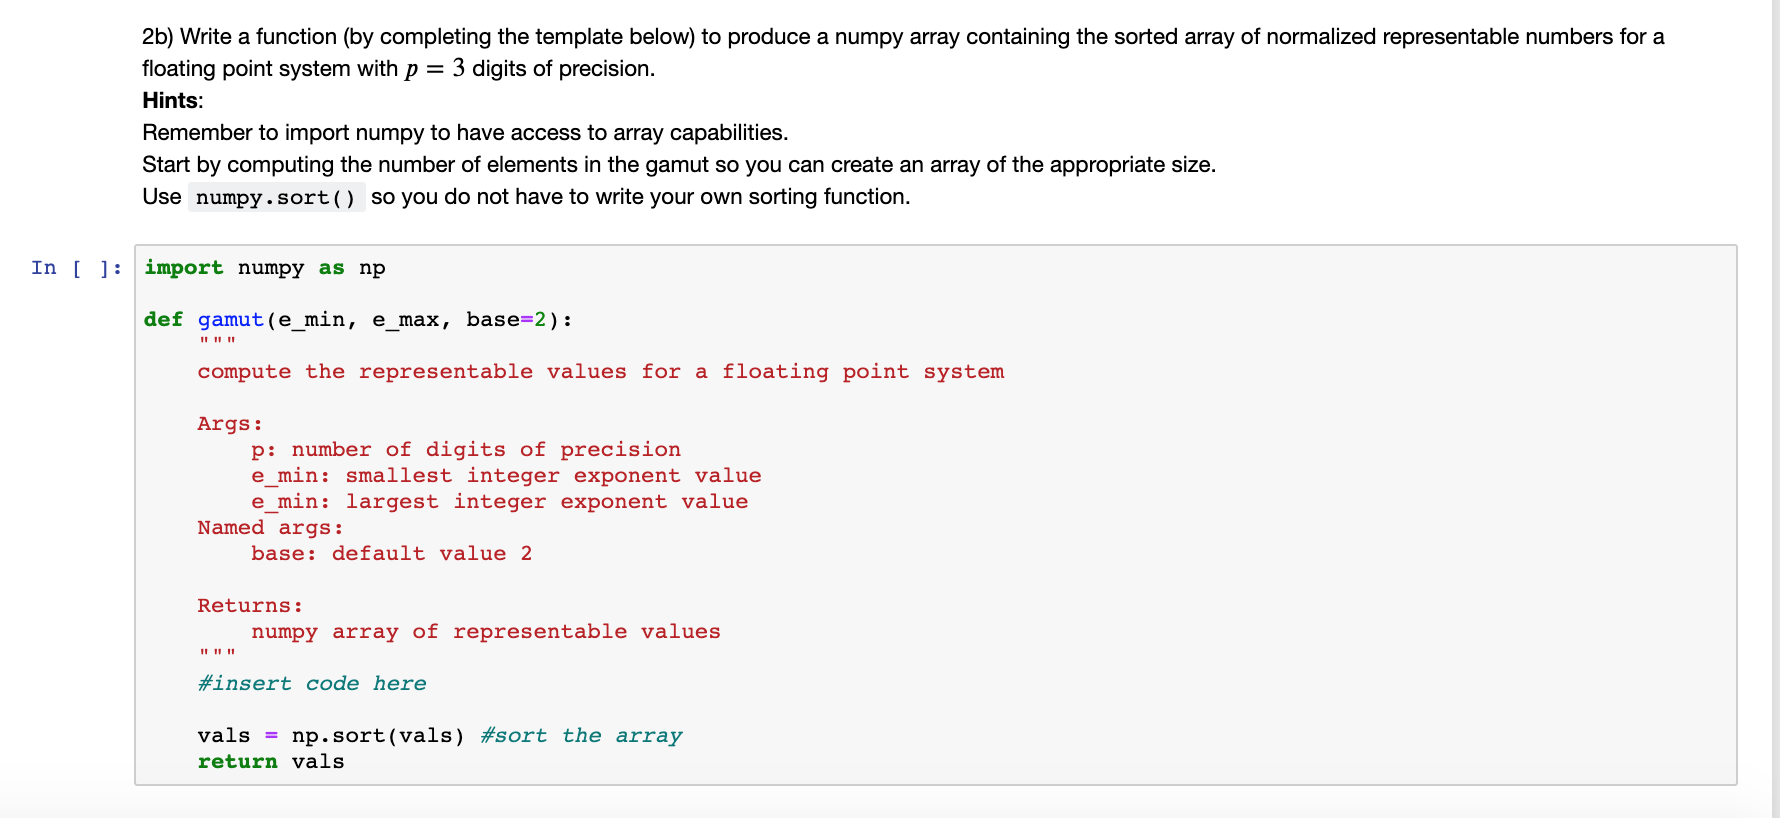Click the 'p: number of digits of precision' line
The width and height of the screenshot is (1780, 818).
click(466, 450)
